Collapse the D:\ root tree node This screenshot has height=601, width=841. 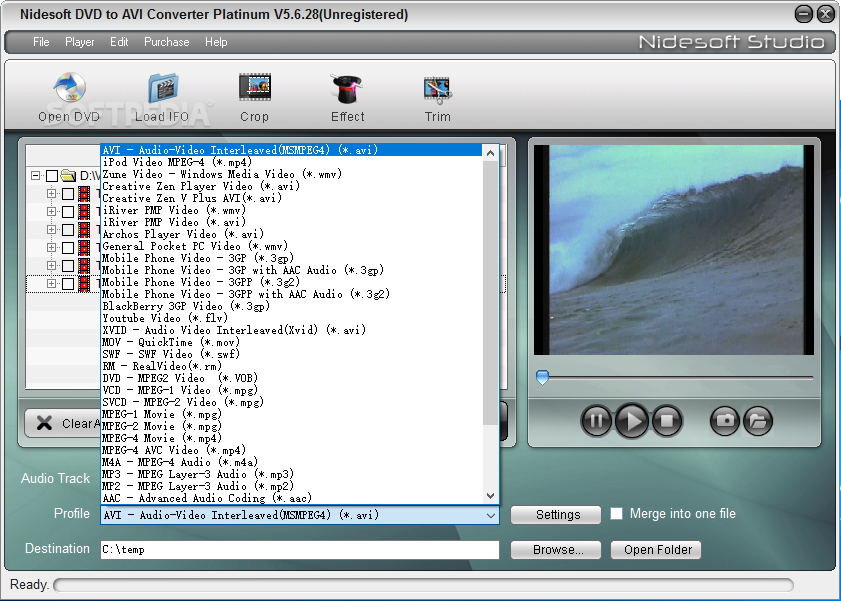click(35, 176)
